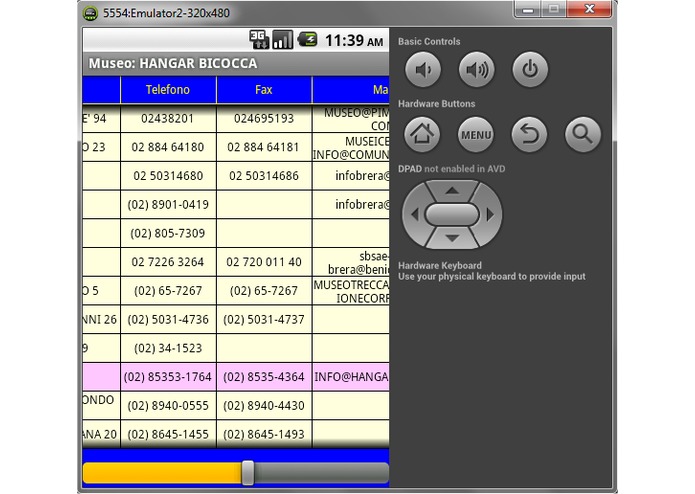The image size is (695, 494).
Task: Click the Museo: HANGAR BICOCCA title bar
Action: pos(236,63)
